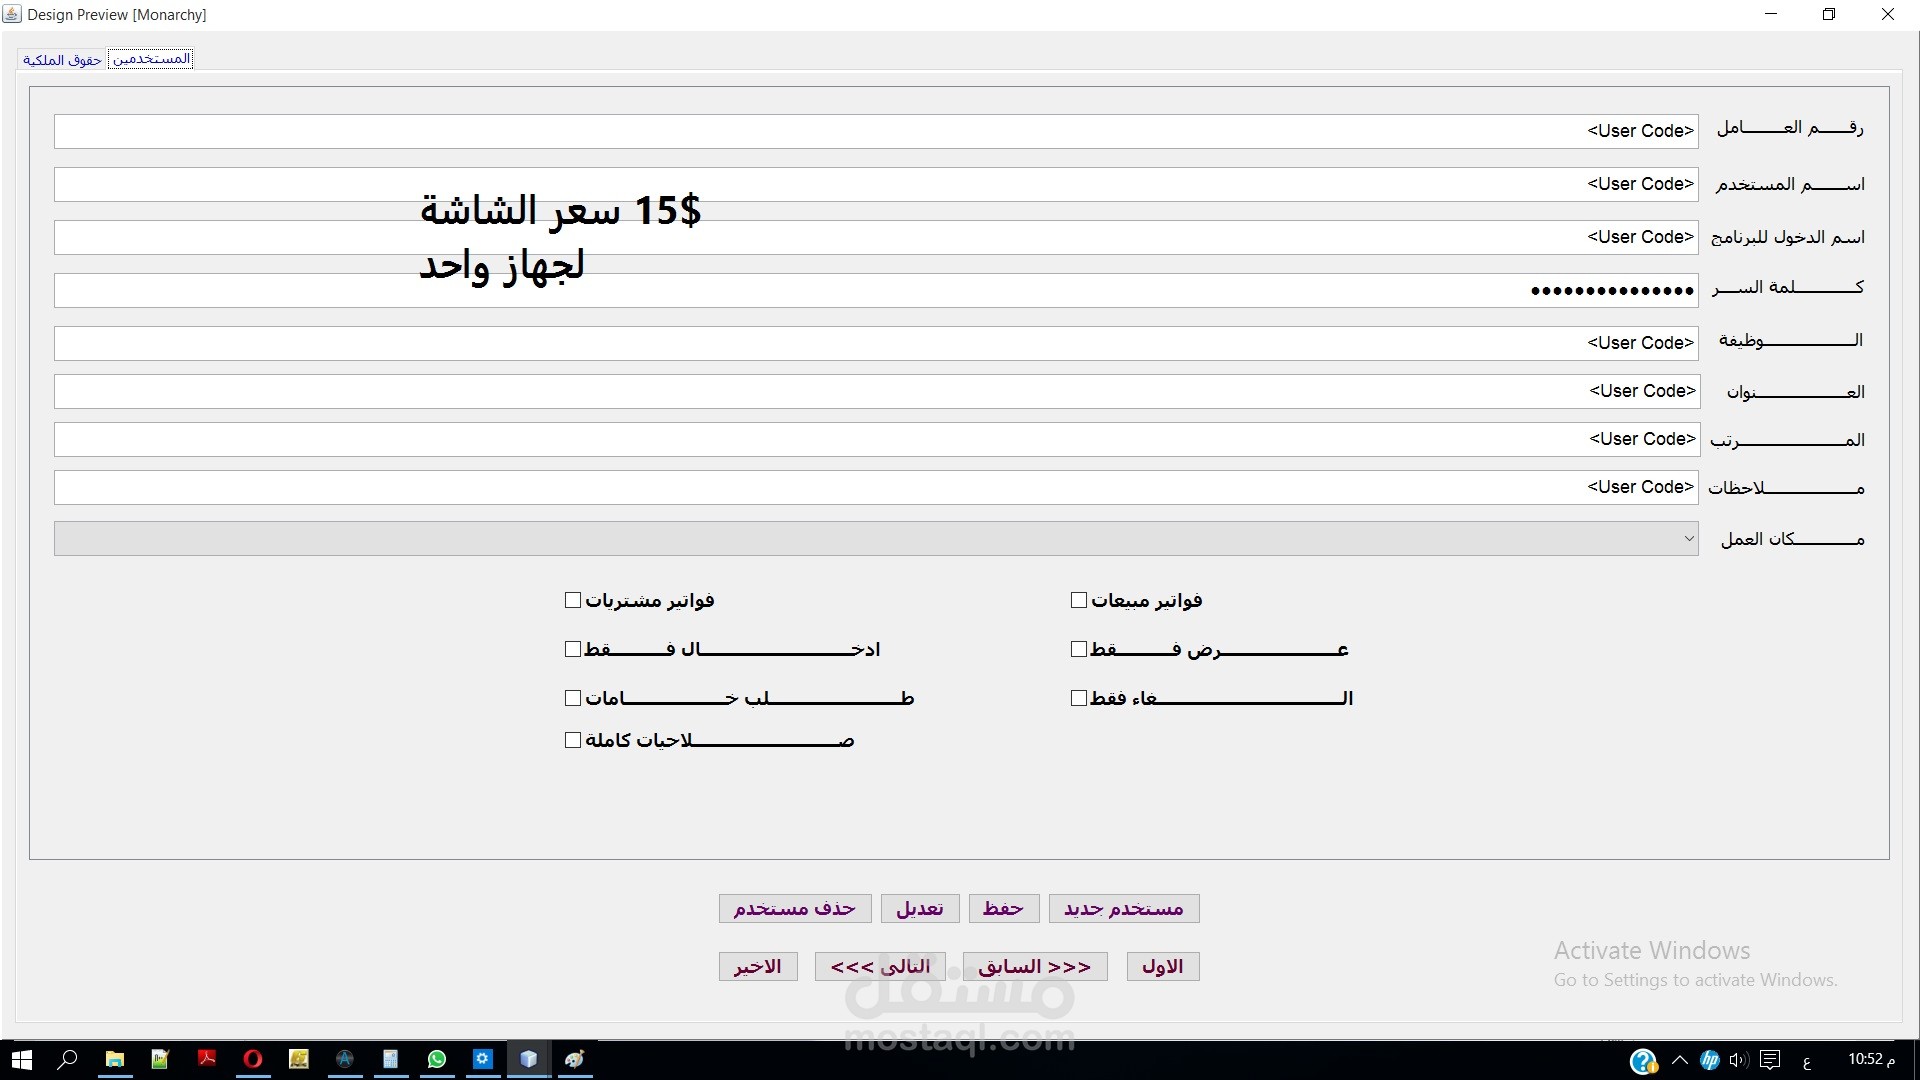Click the Adobe Acrobat taskbar icon

pos(206,1059)
